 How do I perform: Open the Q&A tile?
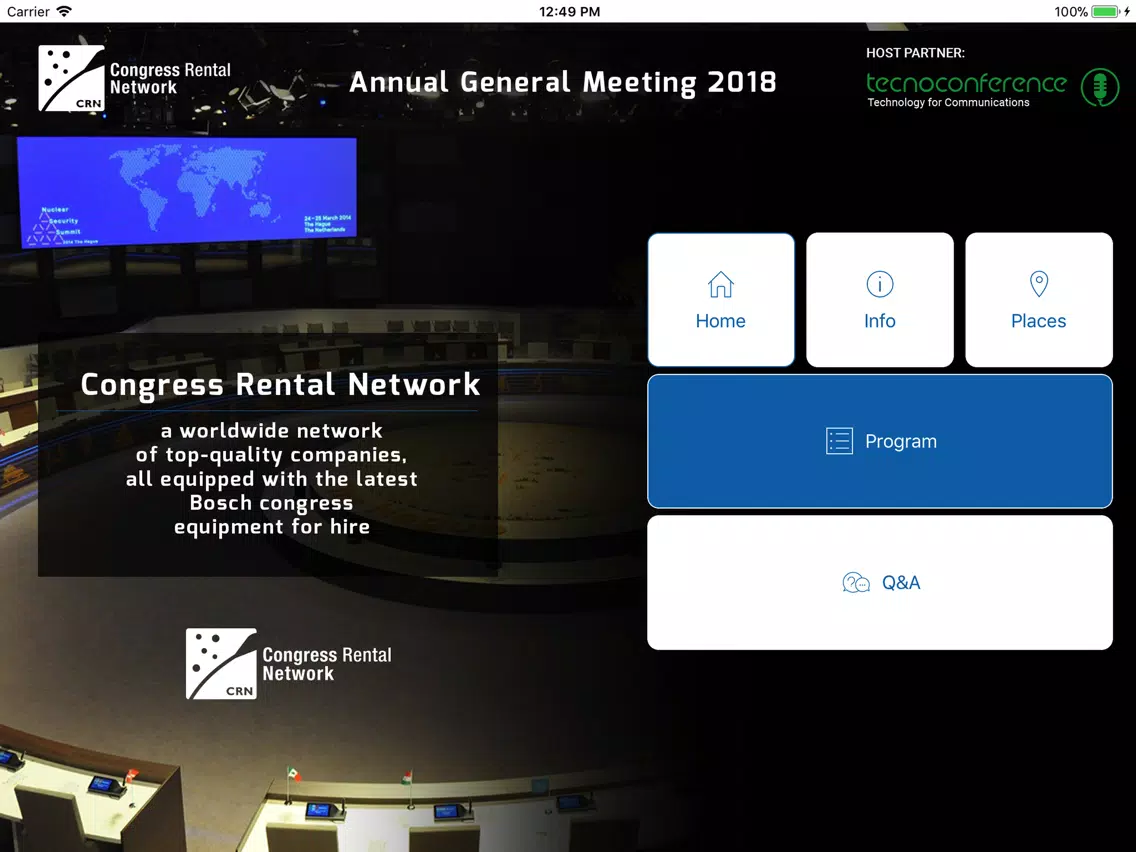(880, 582)
